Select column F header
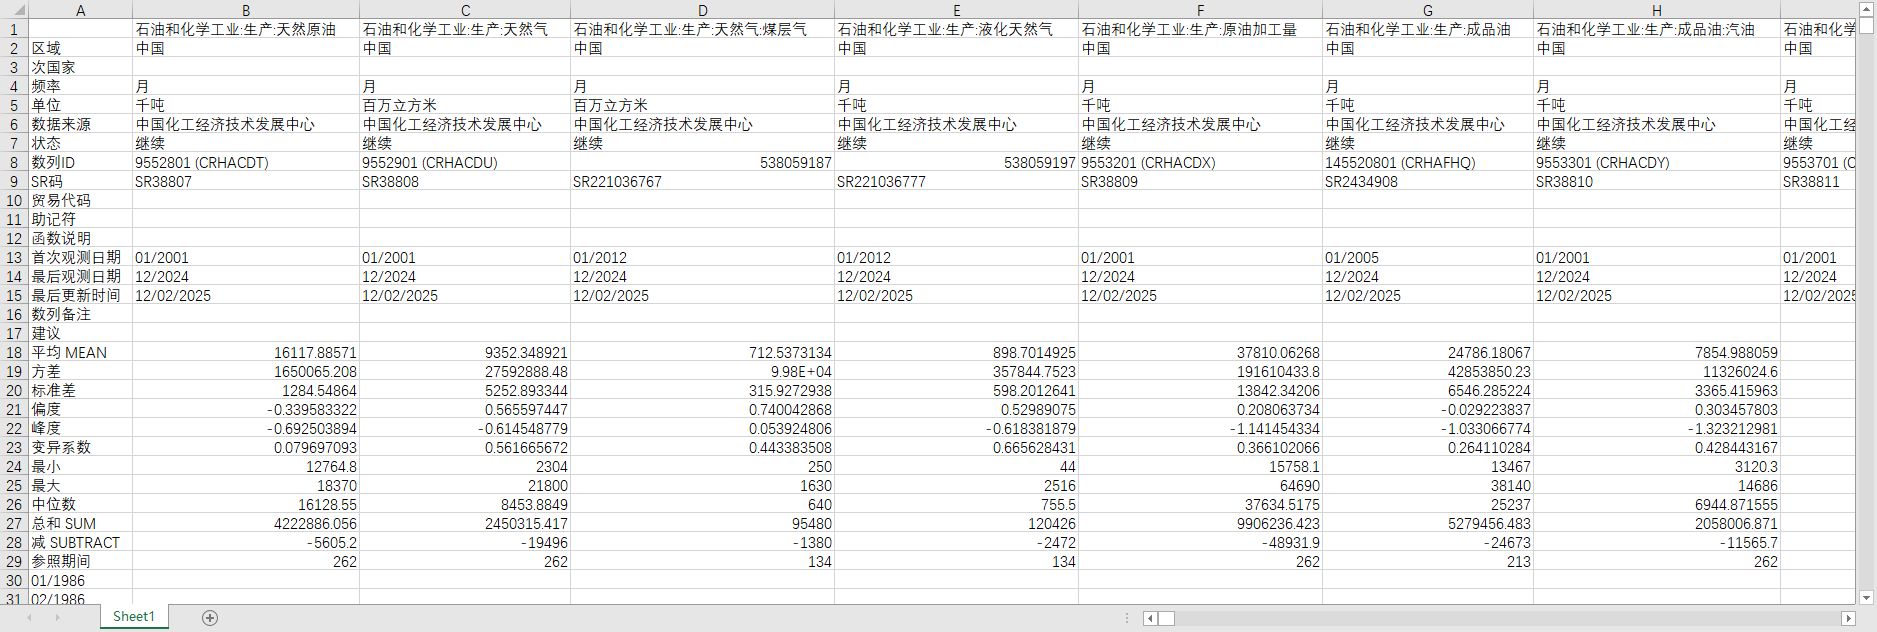 pyautogui.click(x=1200, y=10)
